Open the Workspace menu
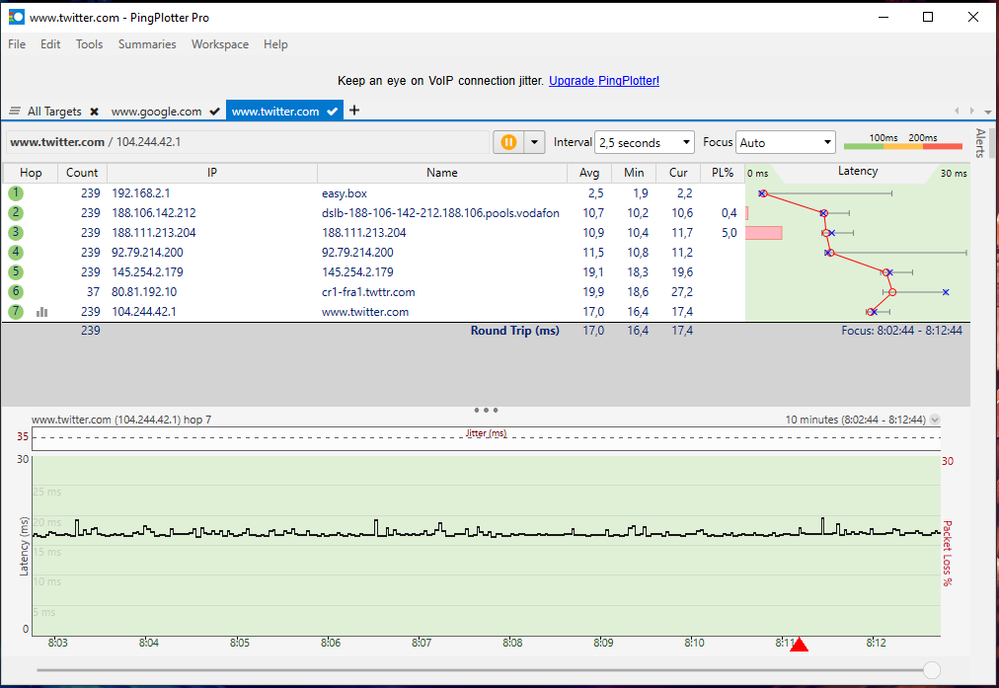 pyautogui.click(x=220, y=44)
